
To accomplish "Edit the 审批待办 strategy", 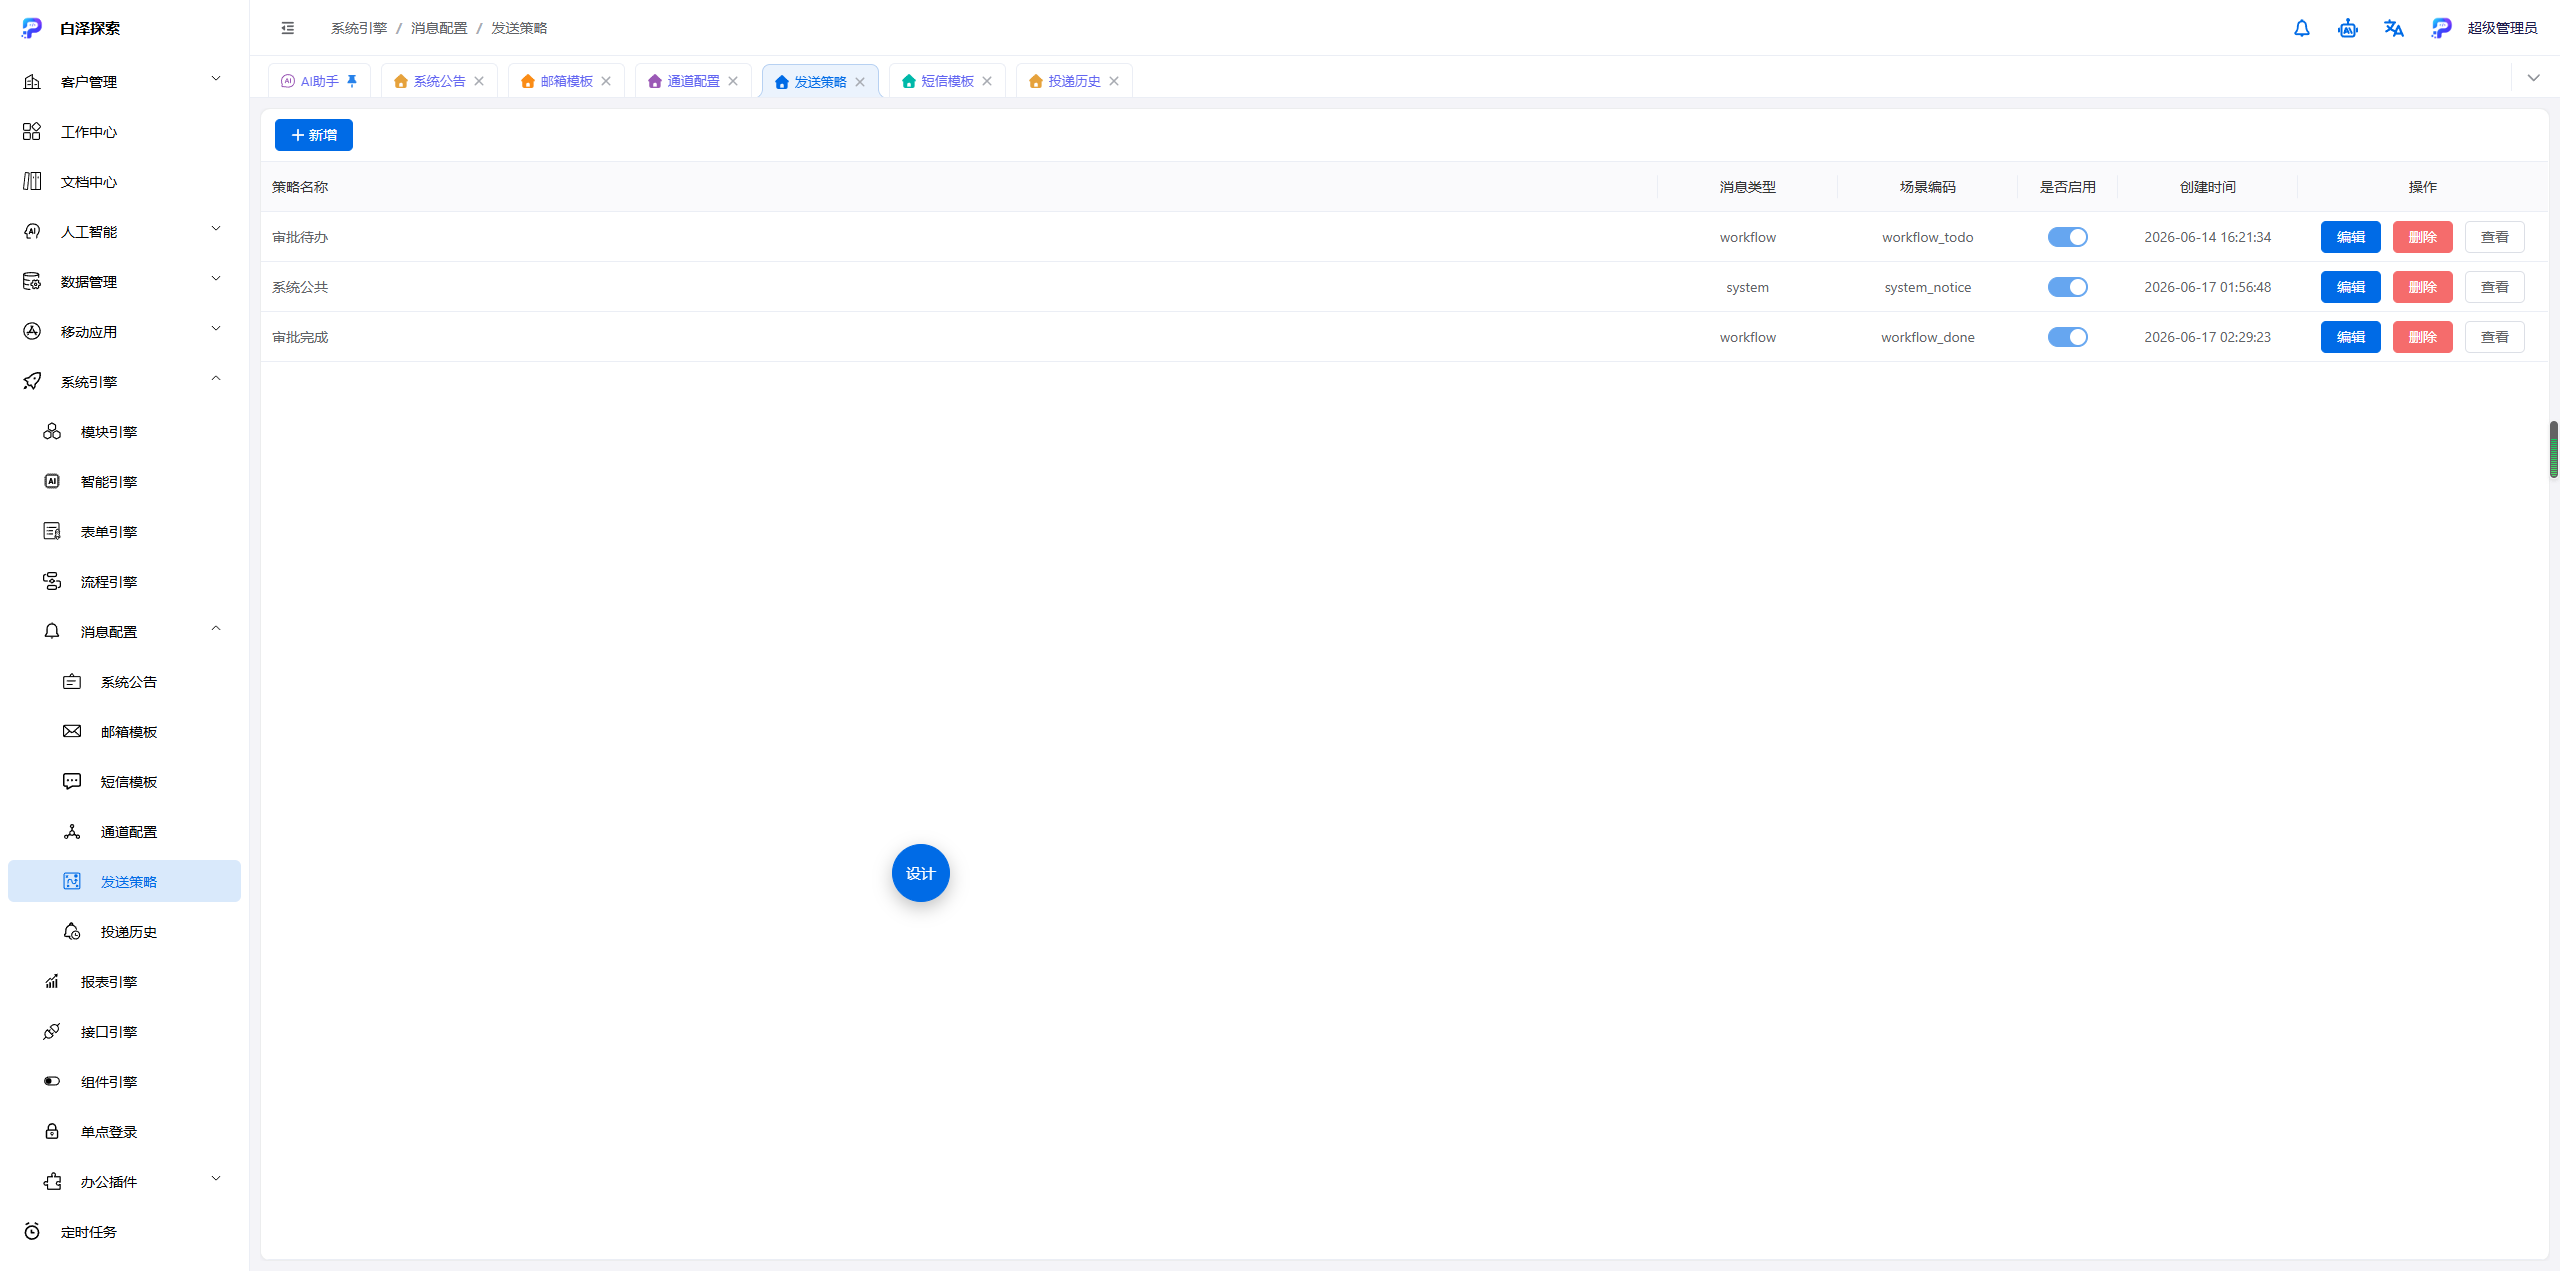I will (2350, 237).
